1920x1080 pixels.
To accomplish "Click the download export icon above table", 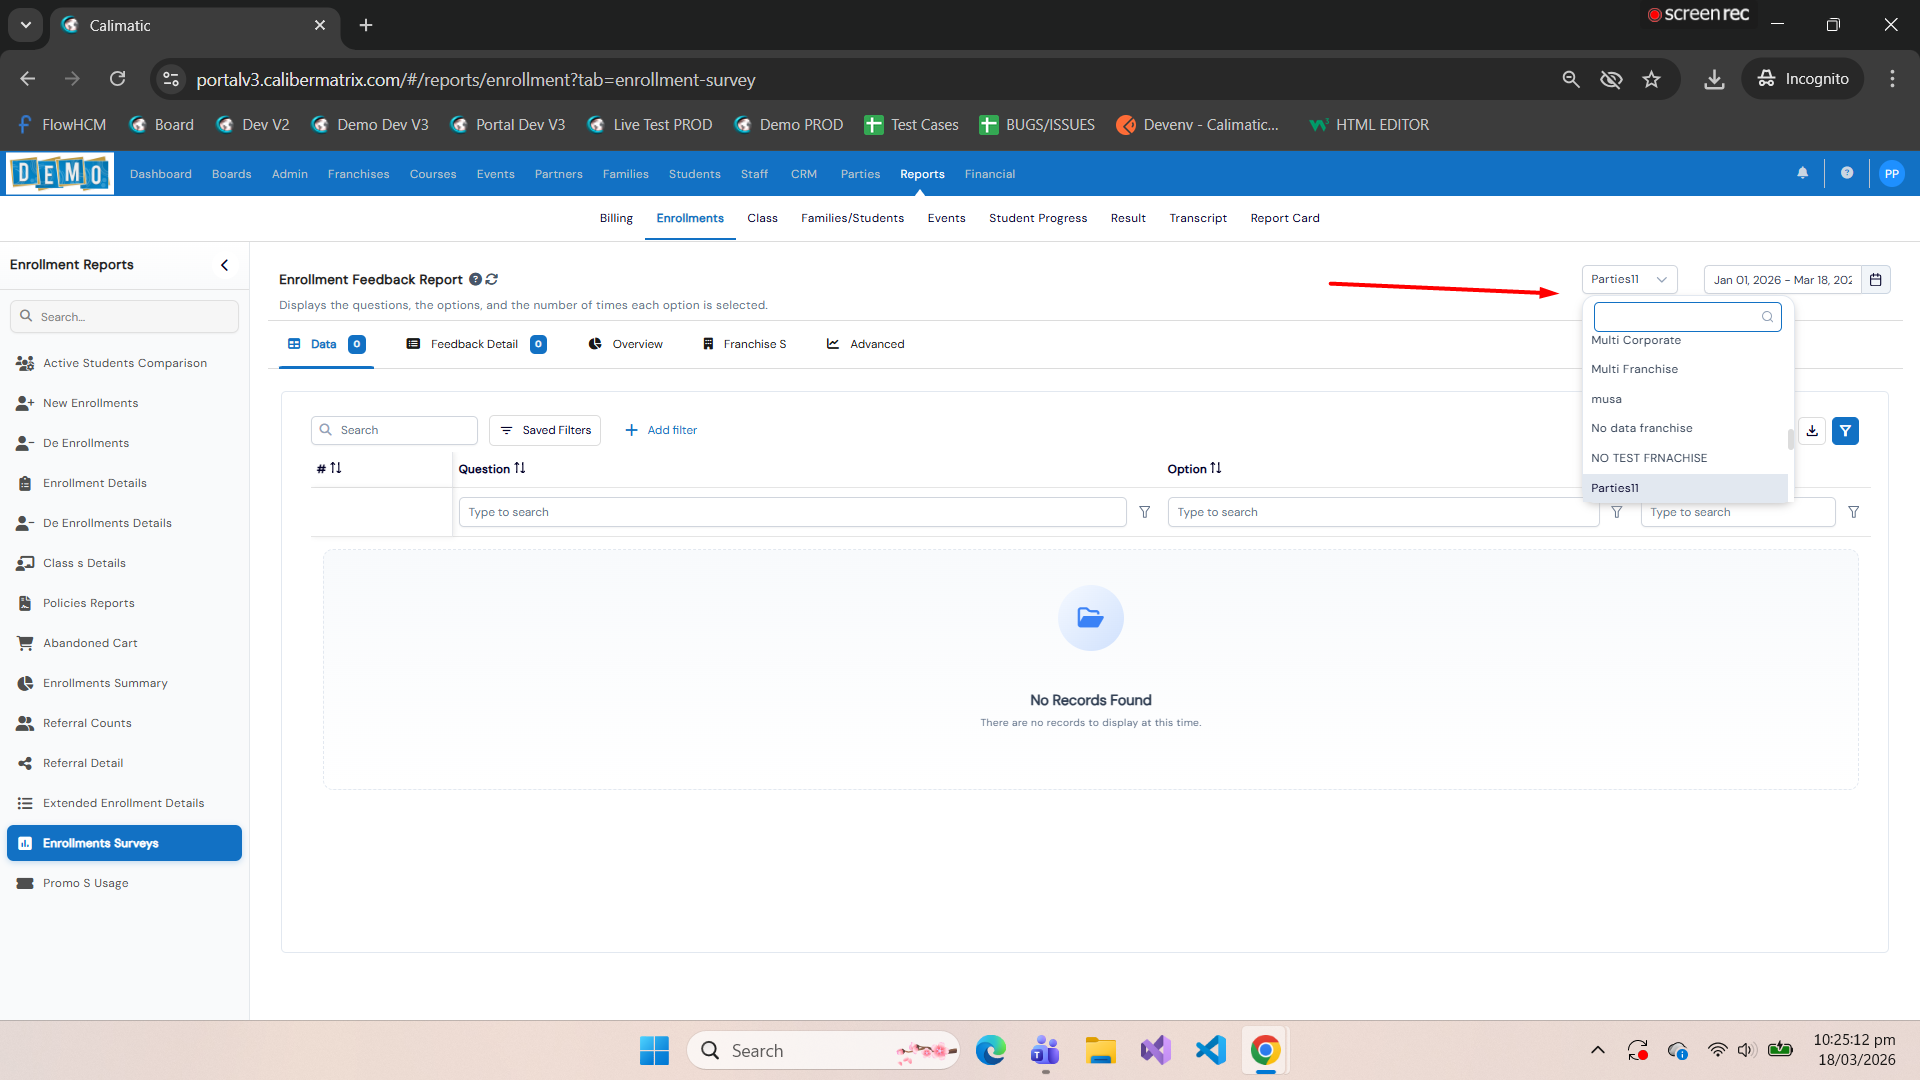I will pyautogui.click(x=1812, y=431).
